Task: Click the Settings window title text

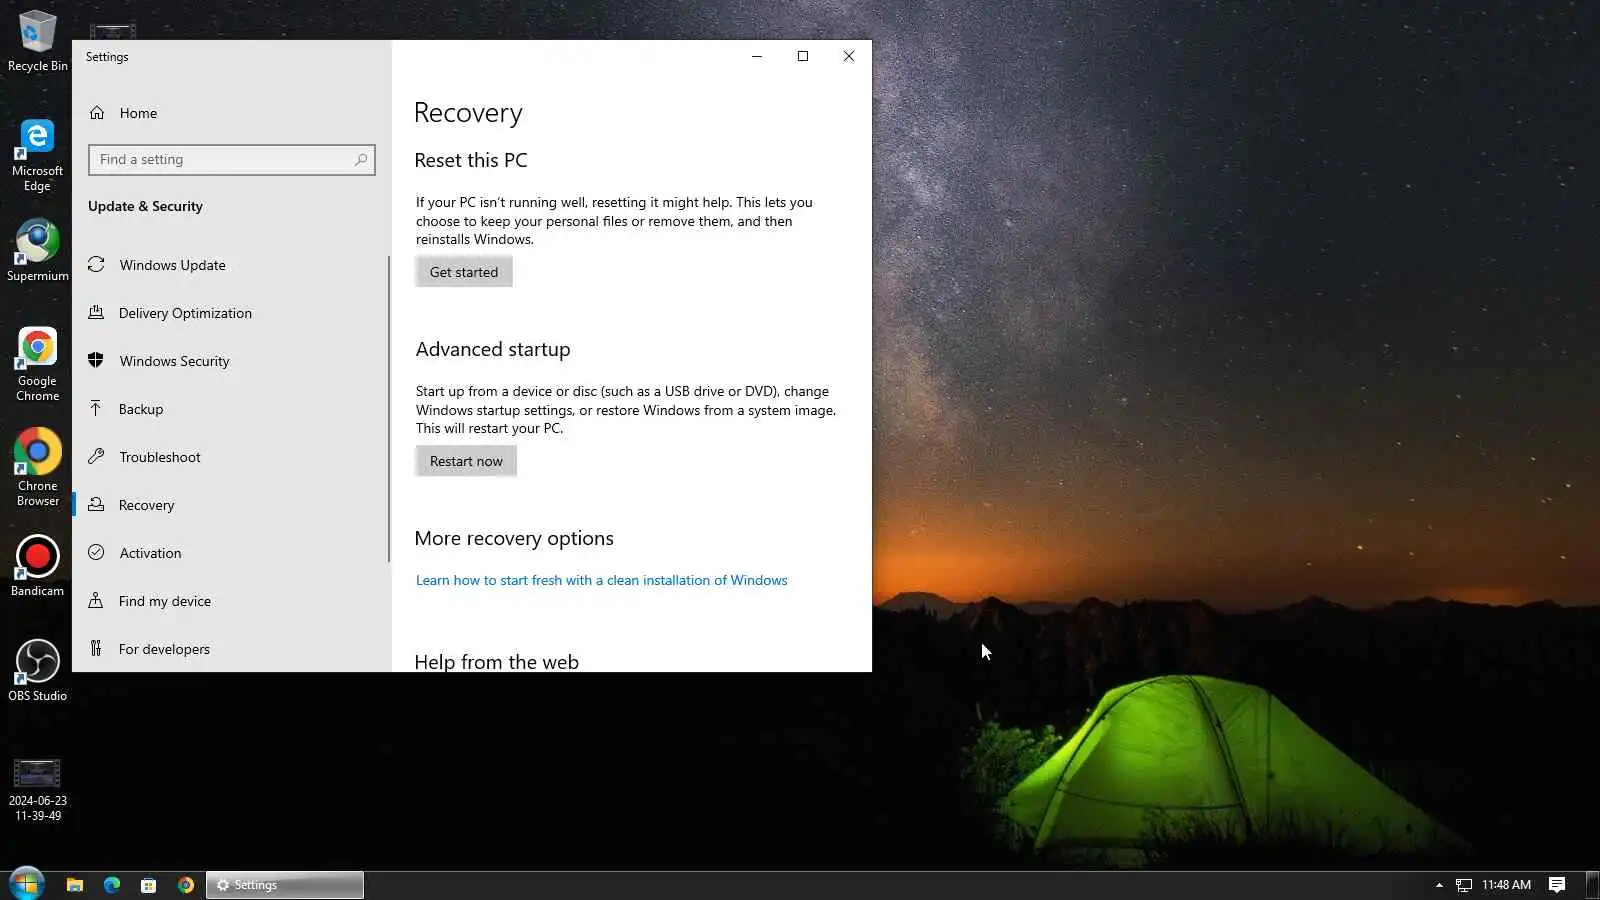Action: 107,57
